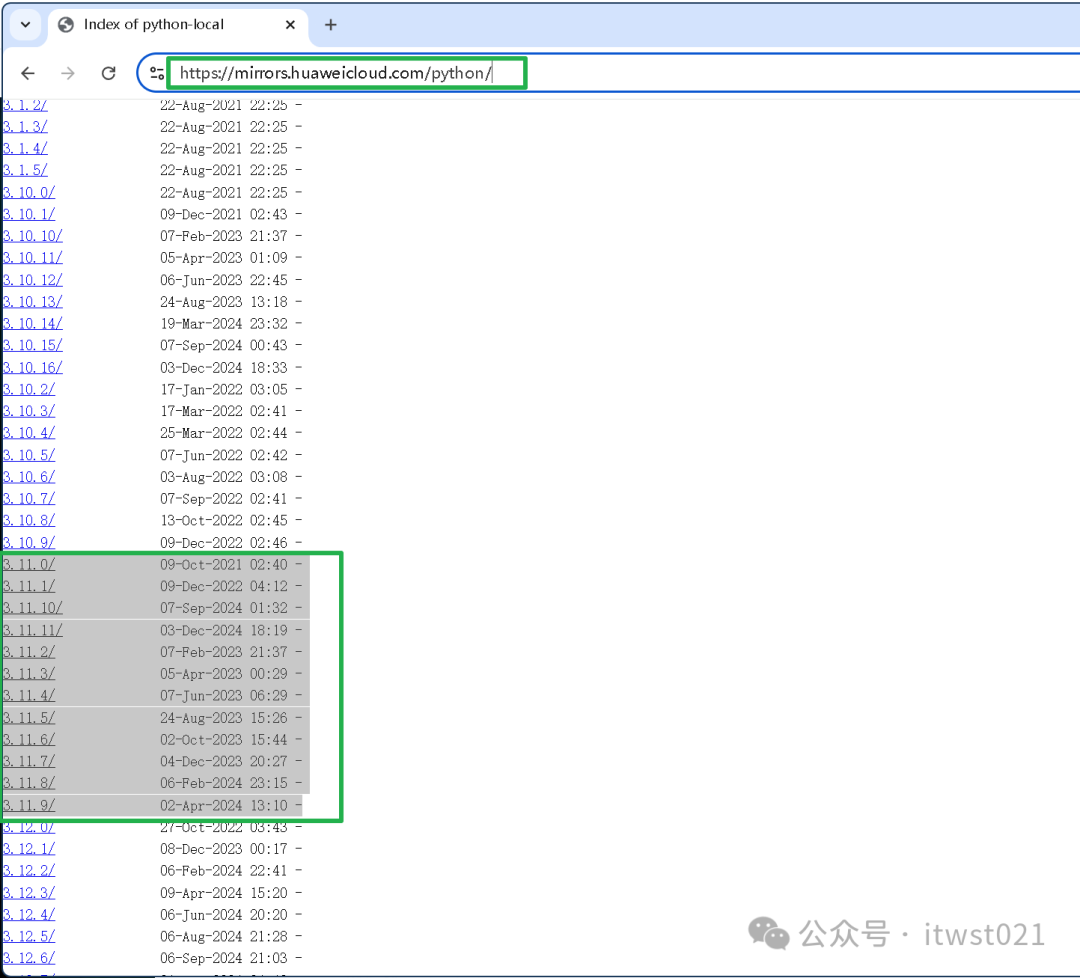Open the 3.10.1/ directory link
The image size is (1080, 978).
pos(29,214)
